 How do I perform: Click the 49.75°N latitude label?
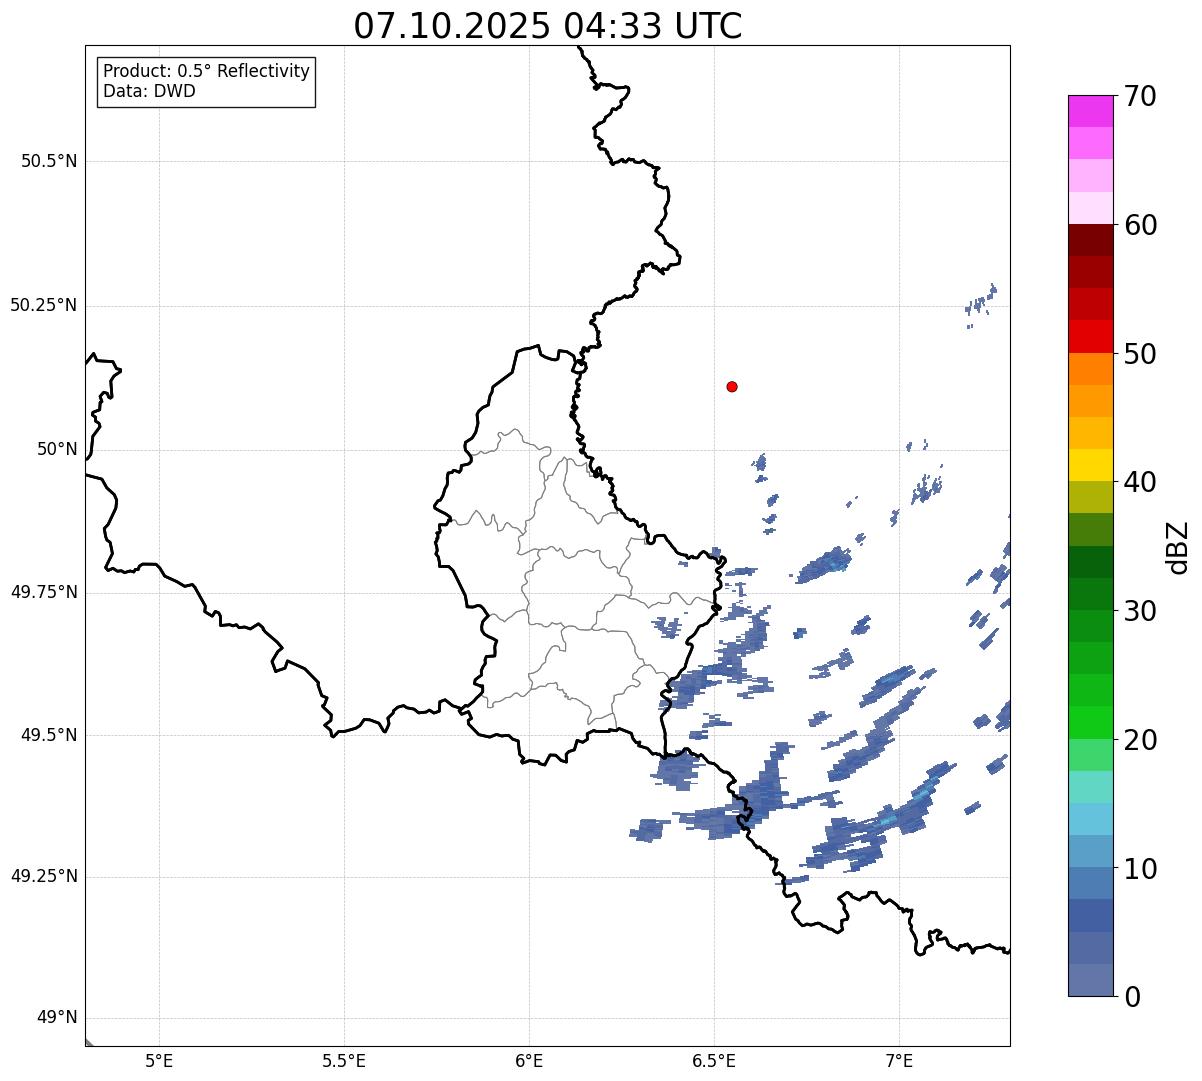44,592
